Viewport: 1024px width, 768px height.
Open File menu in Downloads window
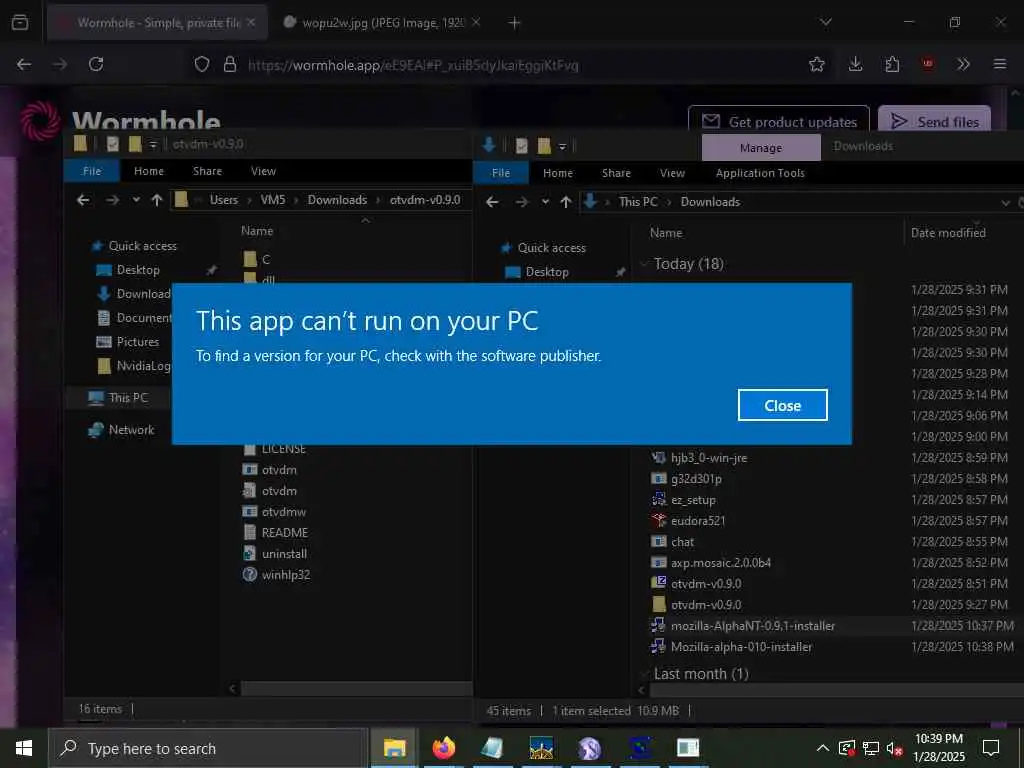[x=501, y=173]
